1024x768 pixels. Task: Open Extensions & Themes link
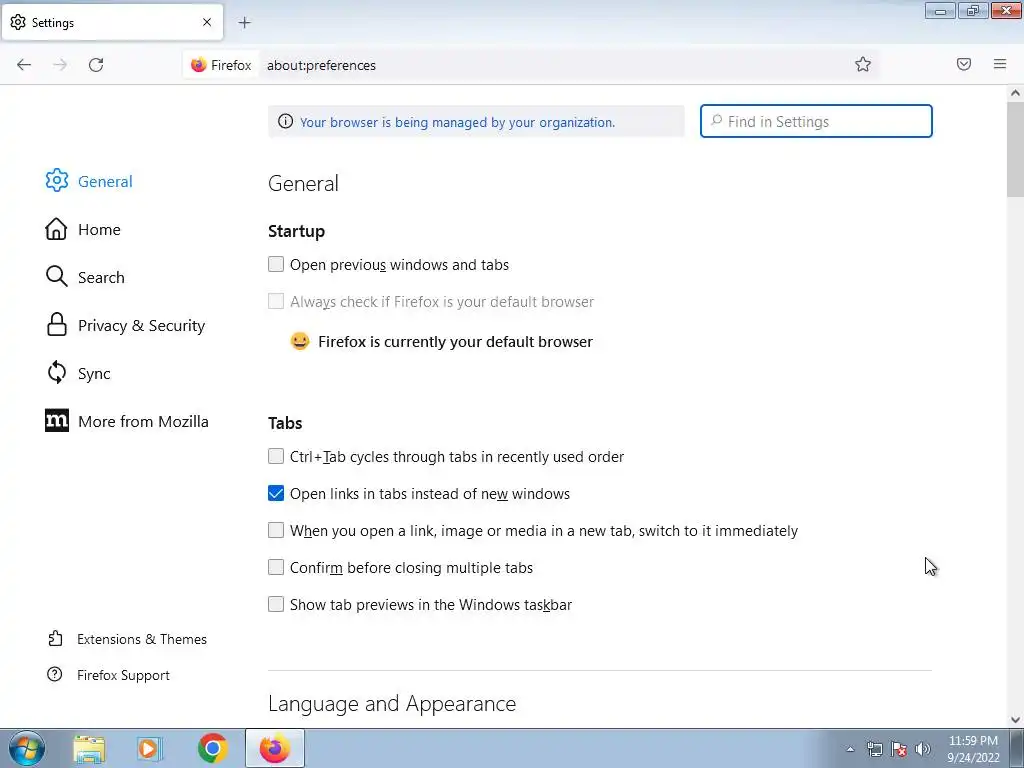coord(142,639)
